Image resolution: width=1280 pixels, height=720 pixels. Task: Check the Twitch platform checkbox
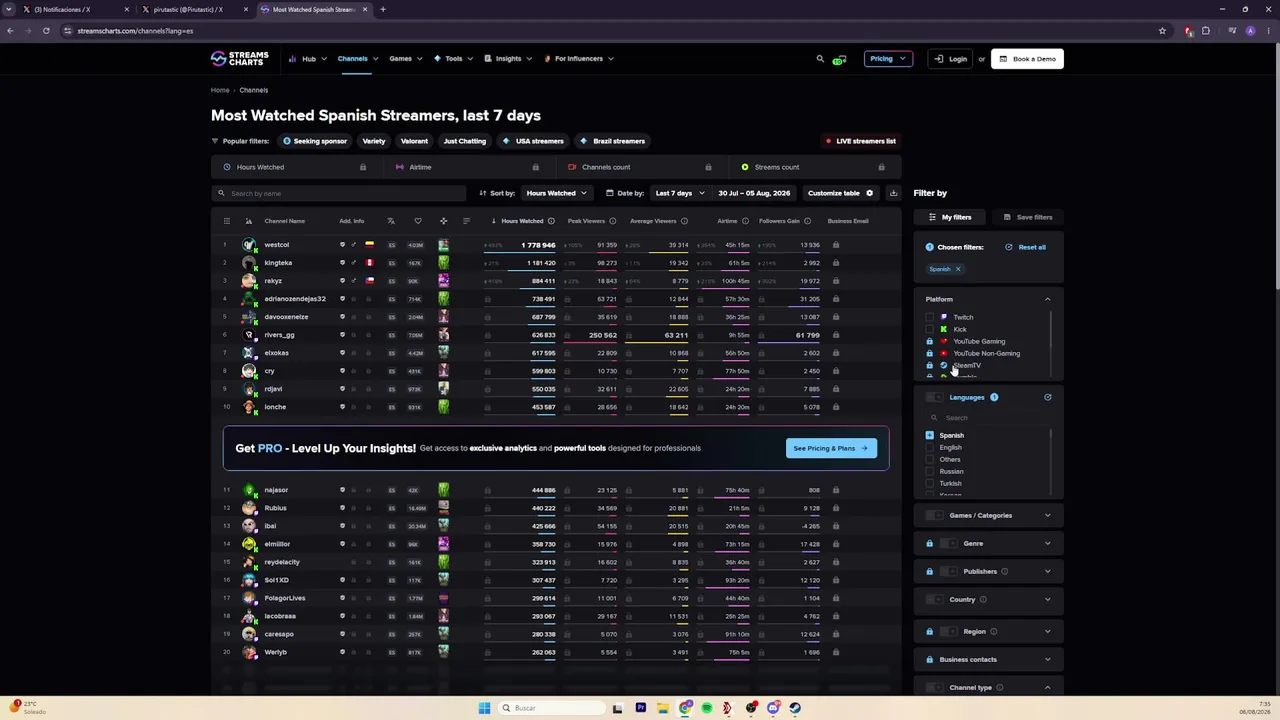coord(930,317)
